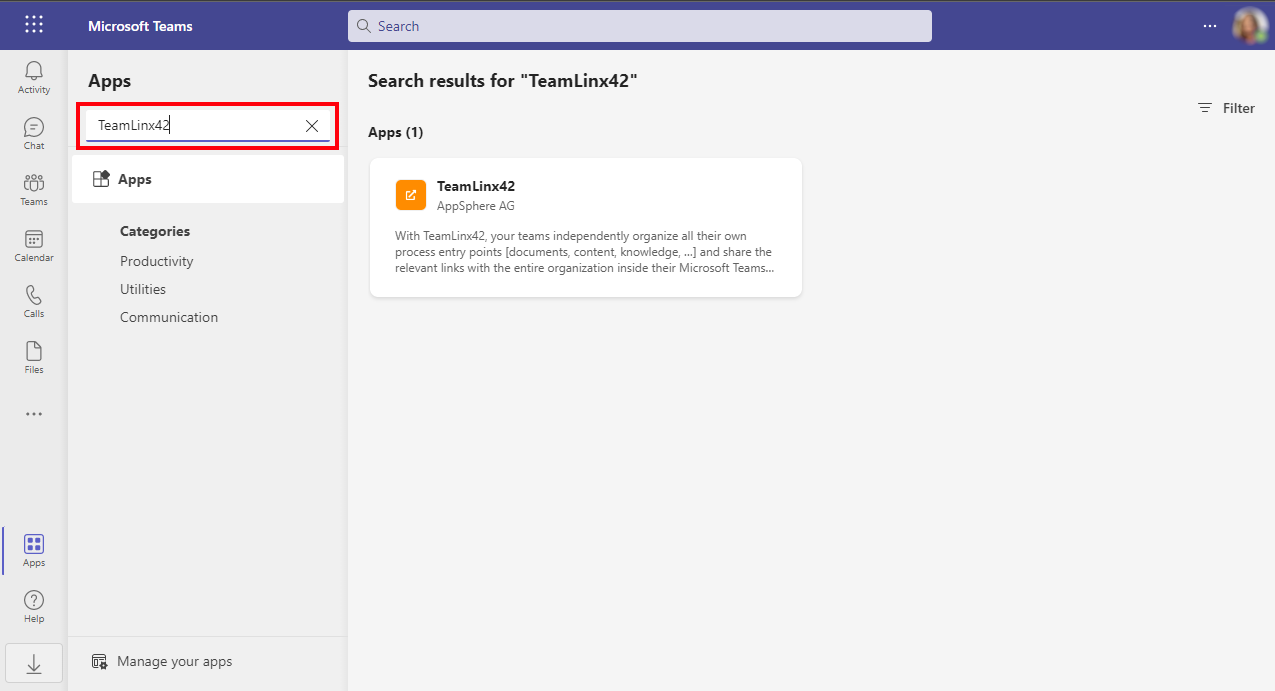Open settings and more menu
Viewport: 1275px width, 691px height.
coord(1209,25)
